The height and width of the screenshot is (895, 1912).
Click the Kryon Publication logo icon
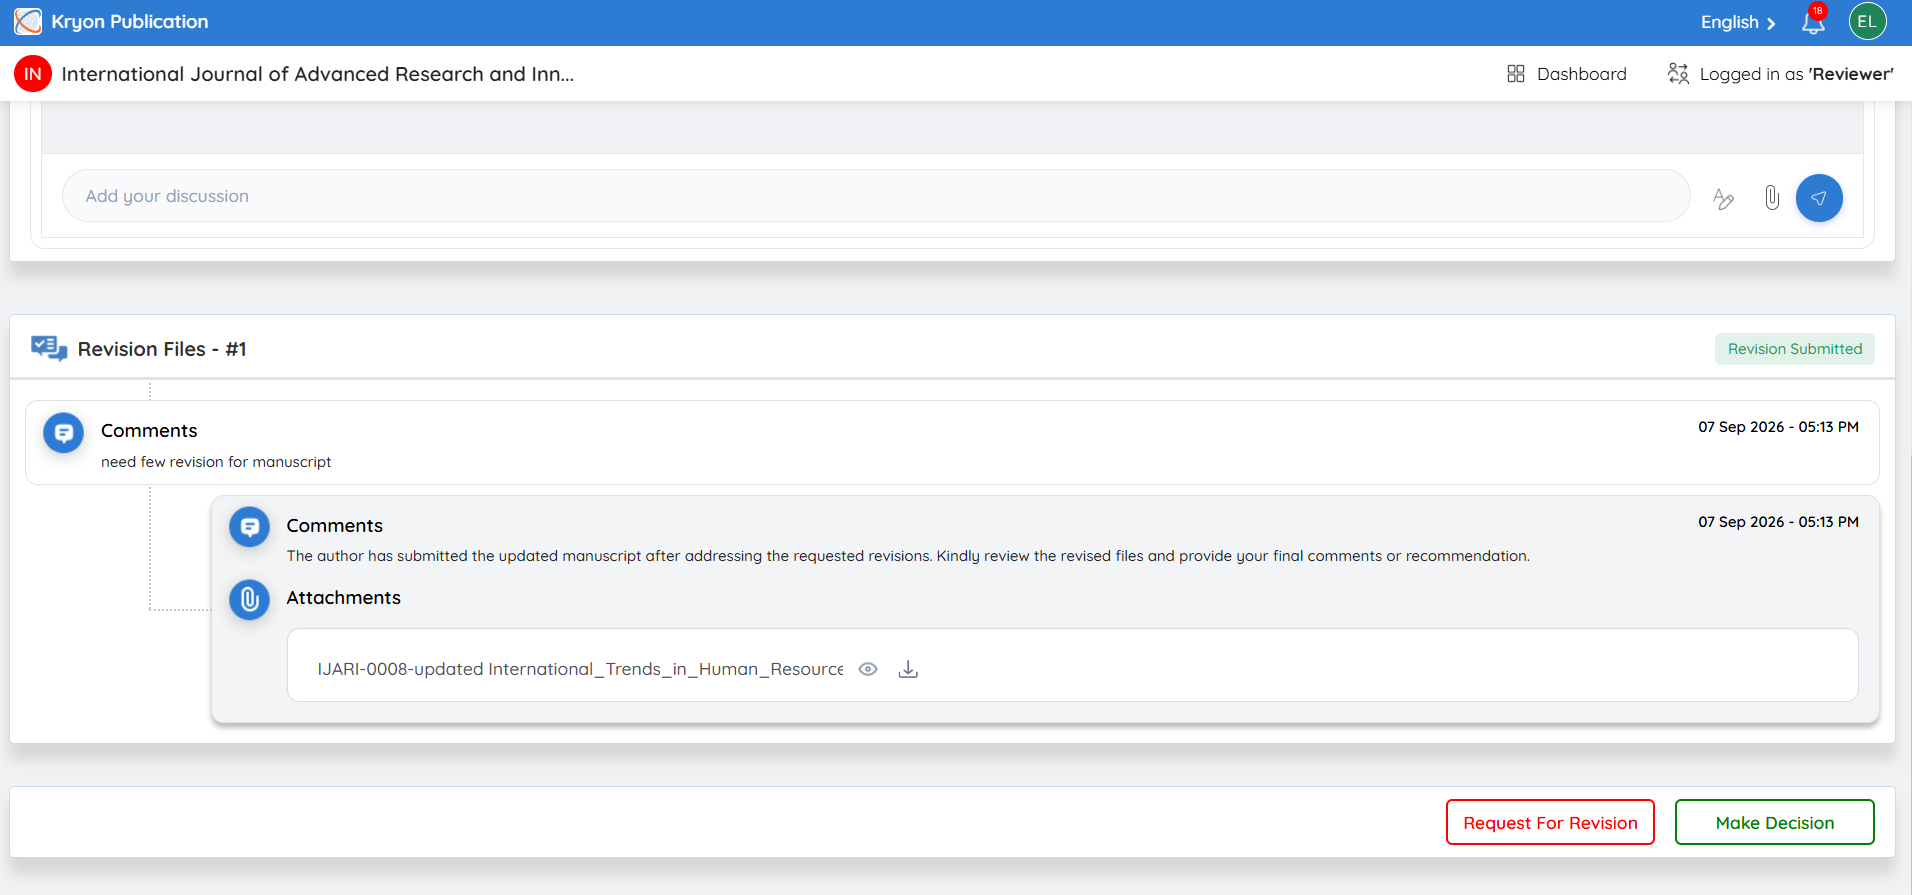pos(28,21)
